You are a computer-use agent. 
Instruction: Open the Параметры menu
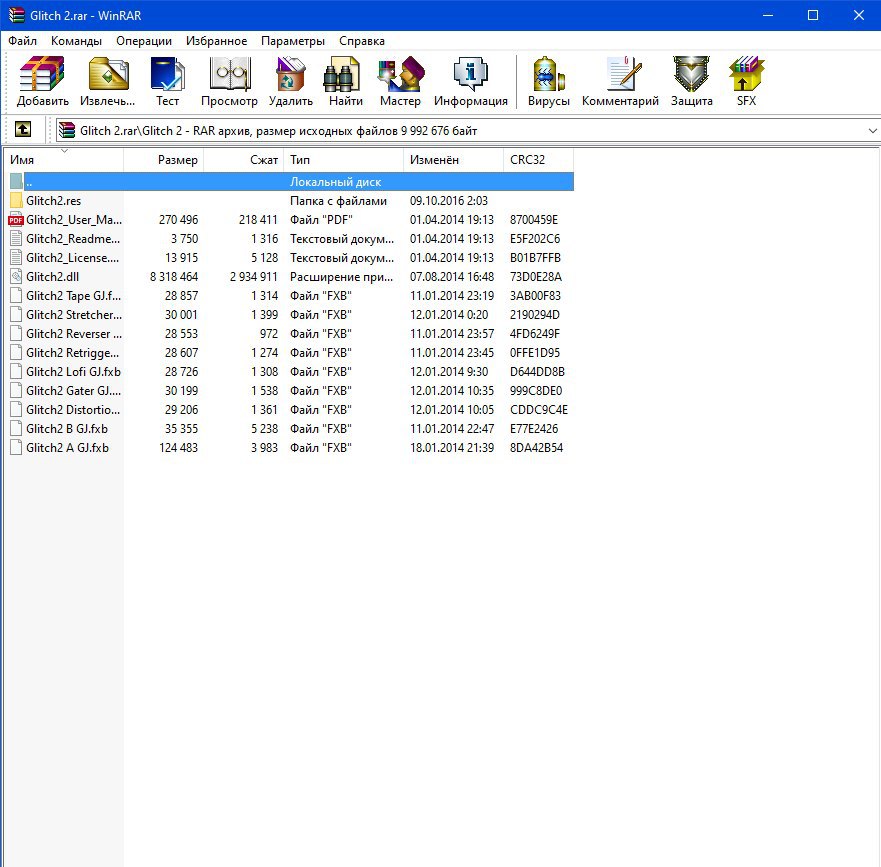pyautogui.click(x=293, y=41)
